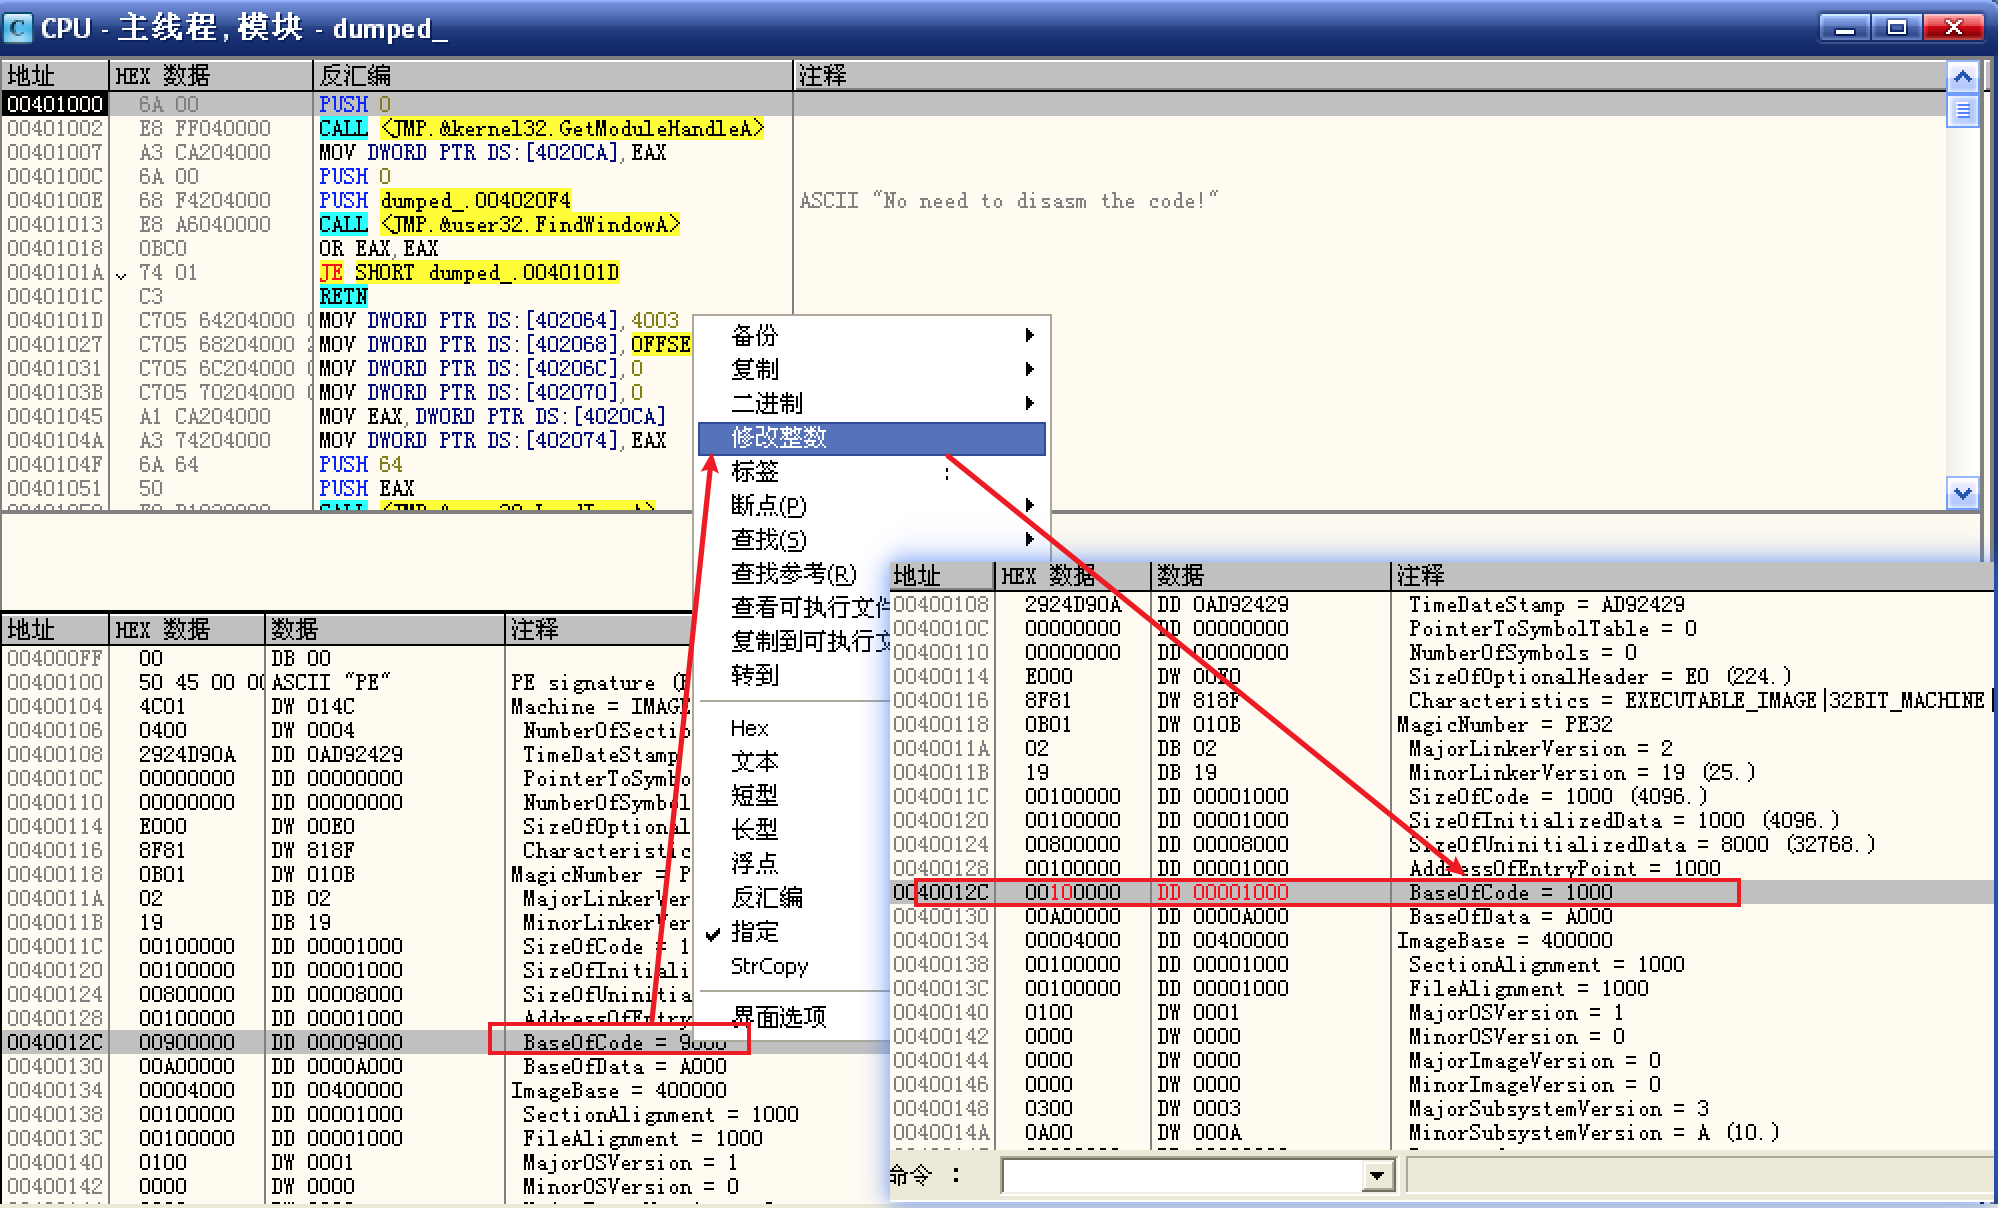Open the 命令 combo box dropdown arrow
This screenshot has width=1998, height=1208.
point(1377,1176)
